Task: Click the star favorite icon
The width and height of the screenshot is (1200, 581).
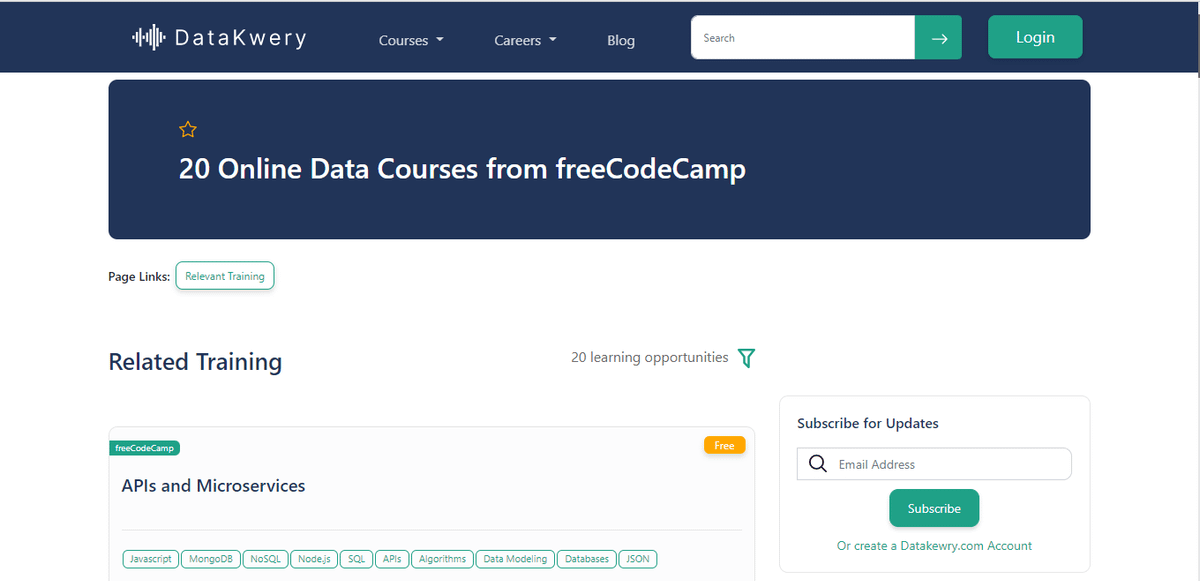Action: click(x=188, y=130)
